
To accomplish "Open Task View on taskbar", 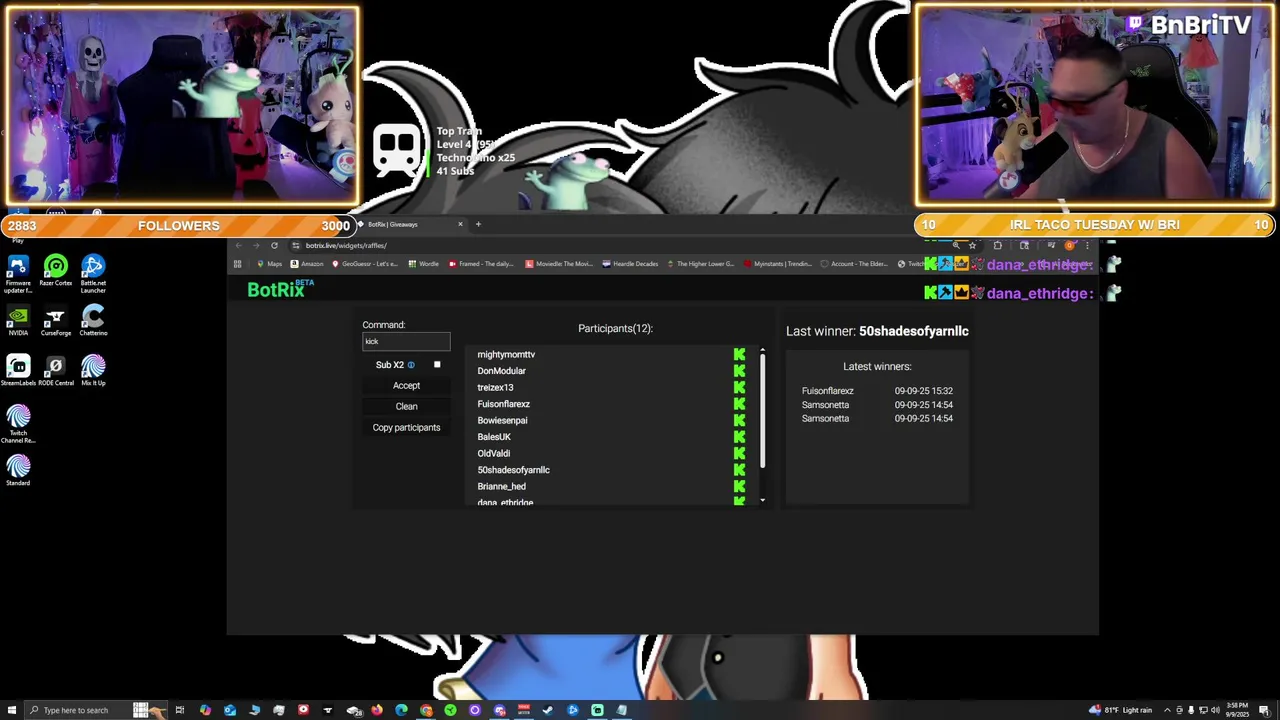I will coord(180,710).
